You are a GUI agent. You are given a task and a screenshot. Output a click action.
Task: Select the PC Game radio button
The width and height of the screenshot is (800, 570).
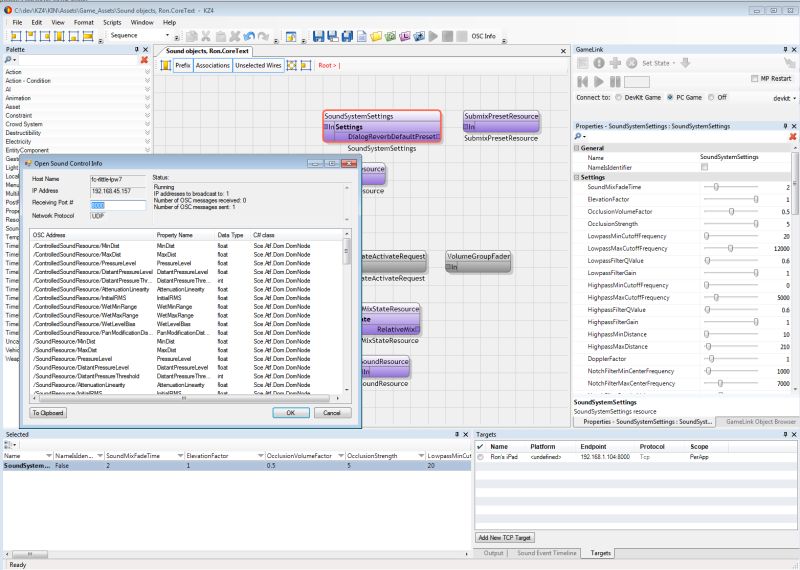tap(670, 97)
